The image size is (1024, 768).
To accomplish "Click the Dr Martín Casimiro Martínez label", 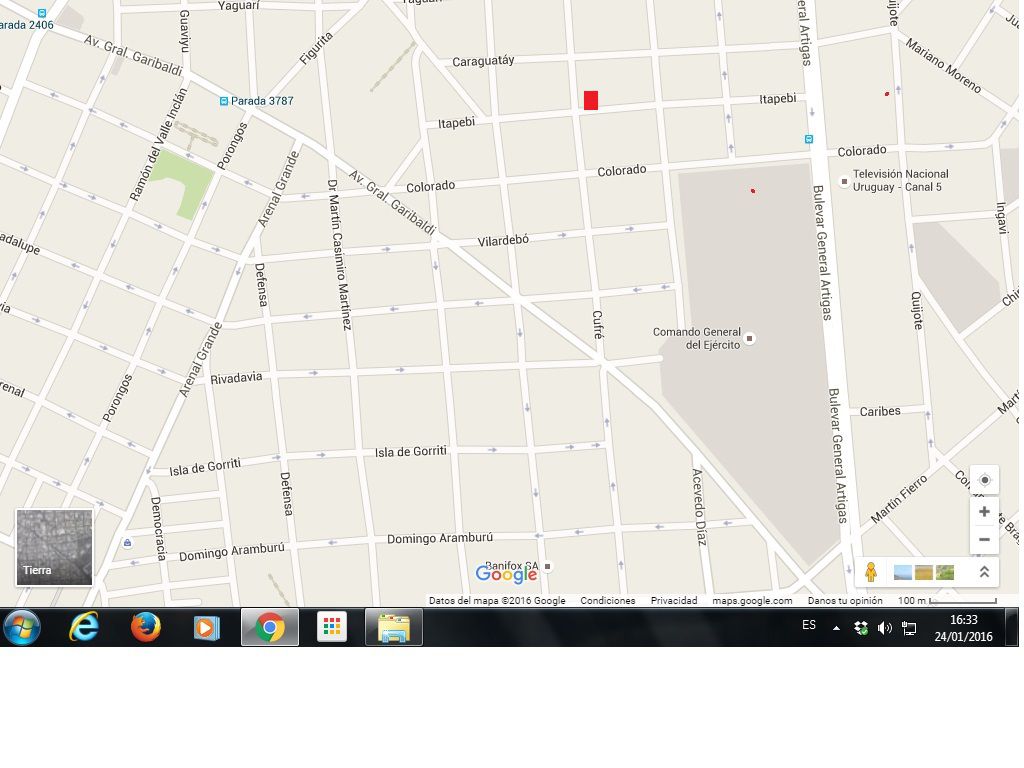I will (340, 255).
